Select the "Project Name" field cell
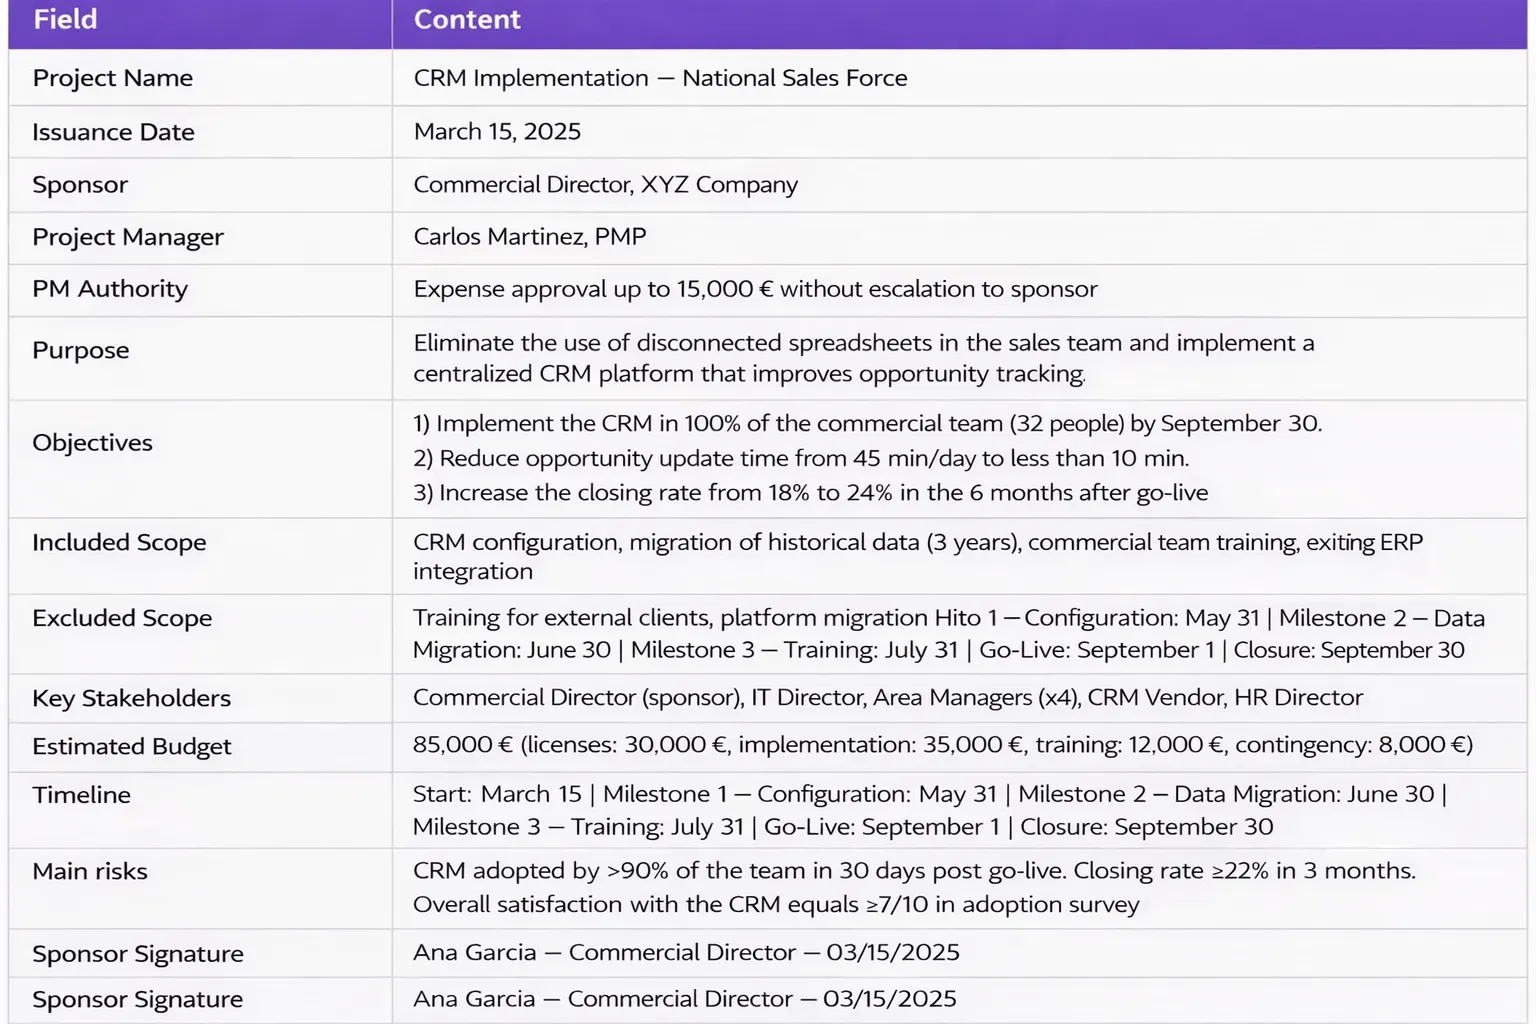 pyautogui.click(x=112, y=78)
